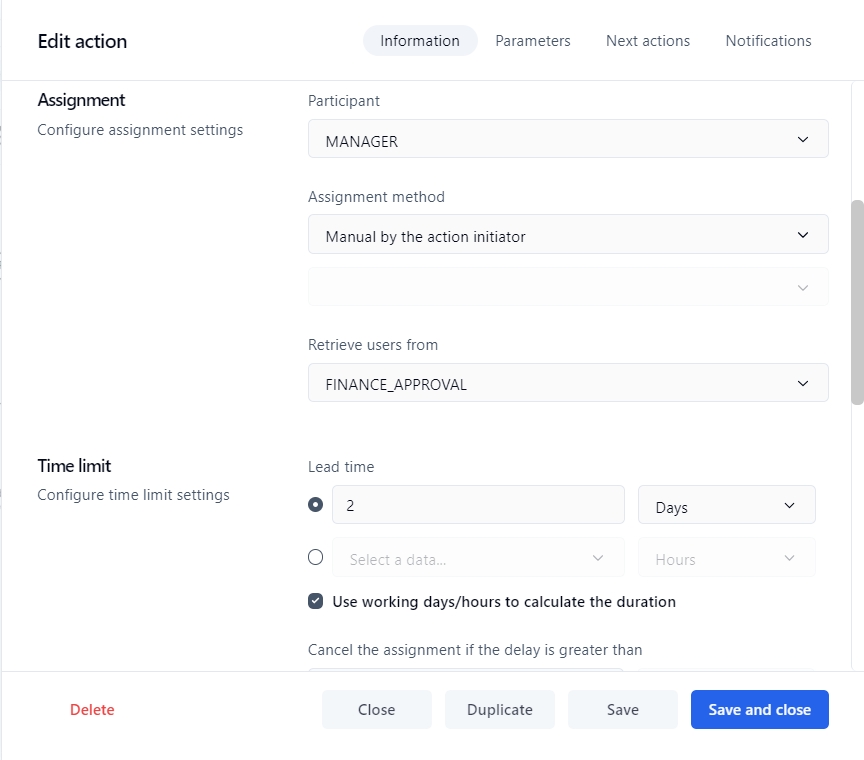Select the data-based lead time radio button

point(316,558)
